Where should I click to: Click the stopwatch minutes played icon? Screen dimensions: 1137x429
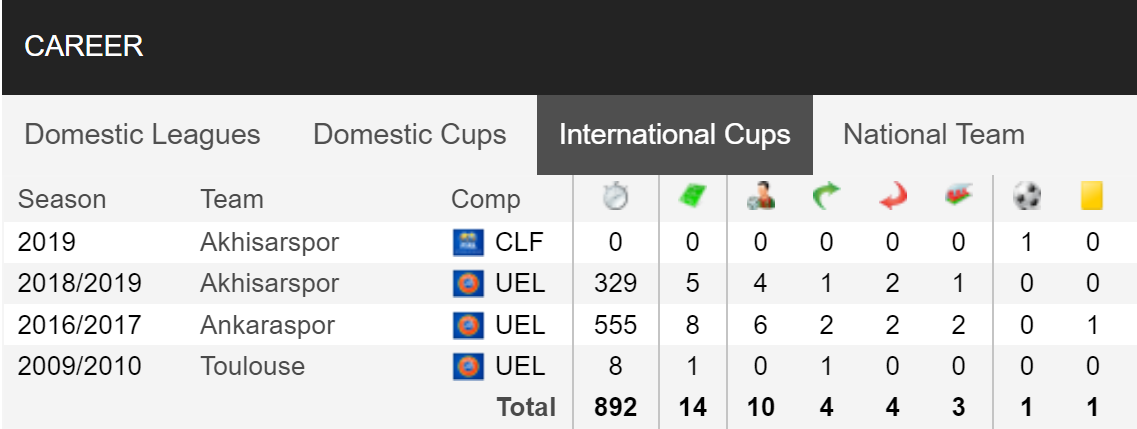click(x=615, y=197)
